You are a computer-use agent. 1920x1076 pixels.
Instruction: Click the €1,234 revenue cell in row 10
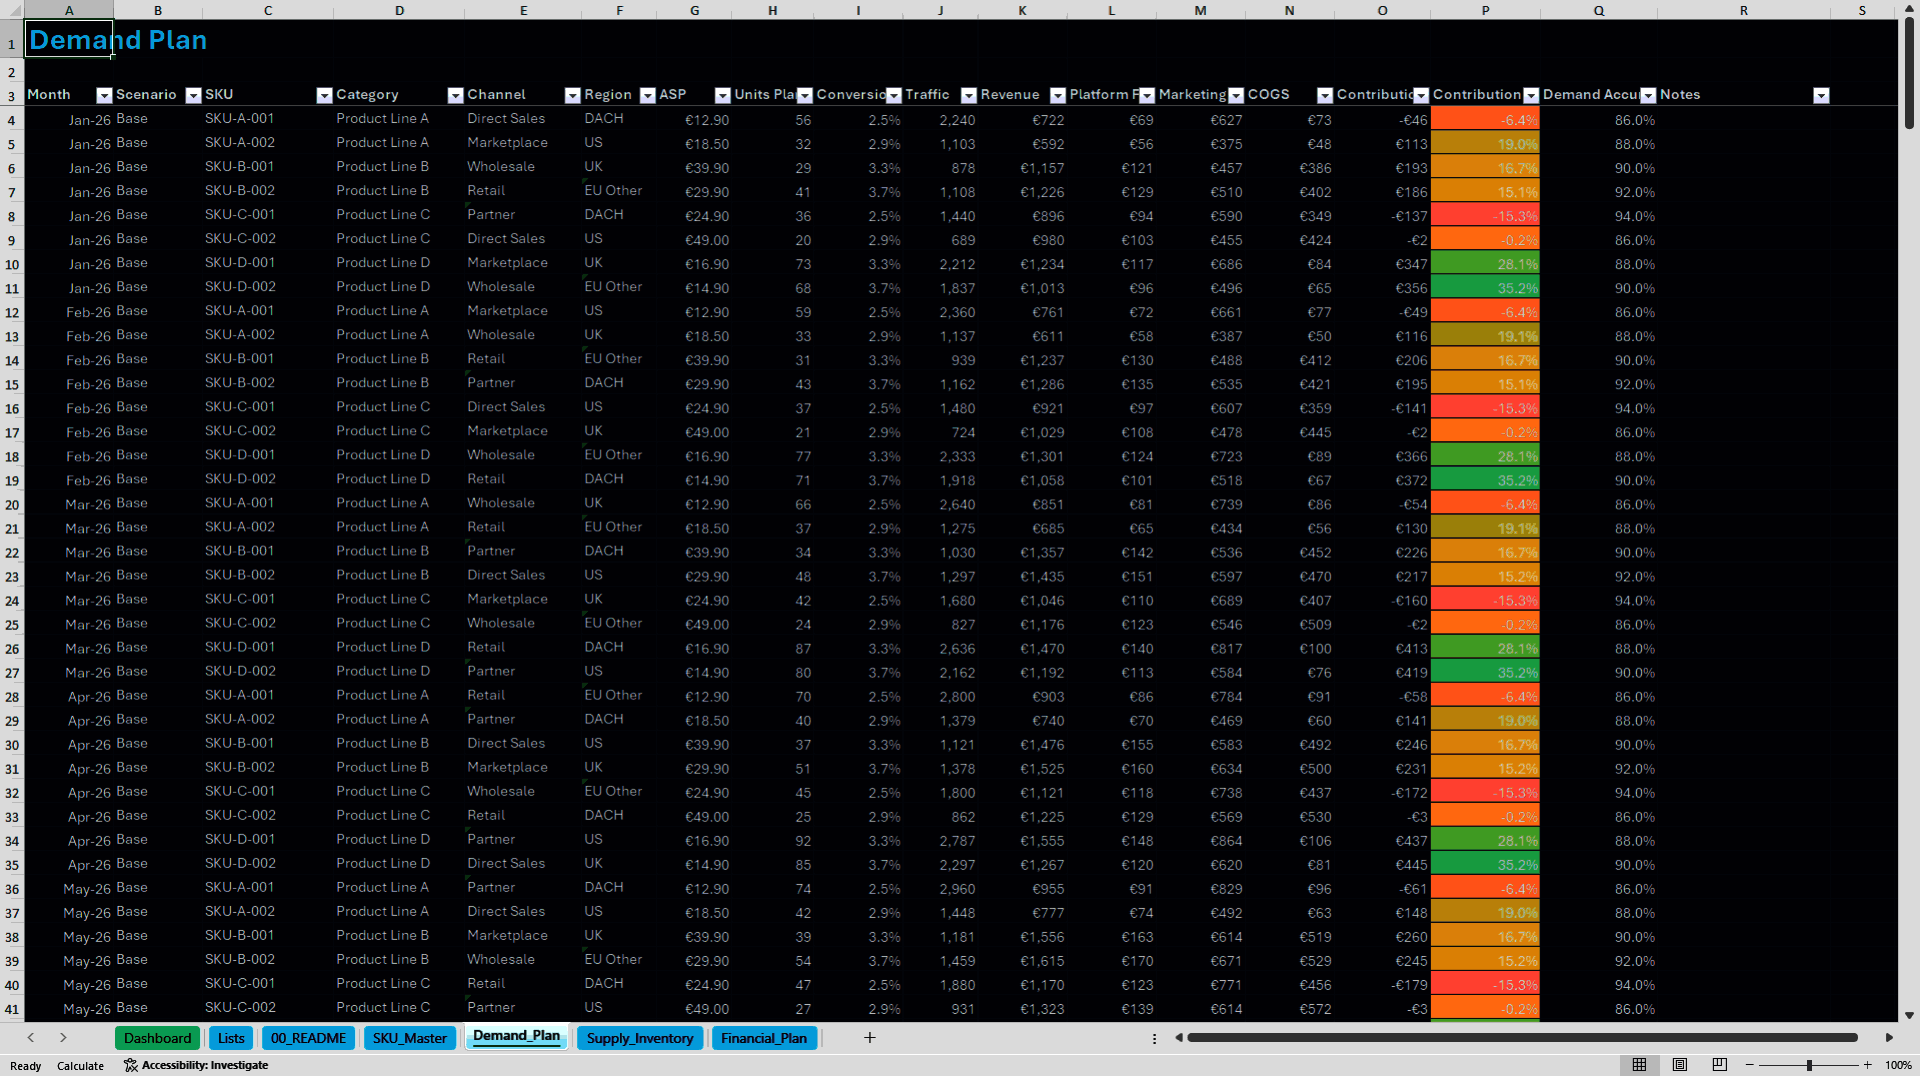[1022, 264]
